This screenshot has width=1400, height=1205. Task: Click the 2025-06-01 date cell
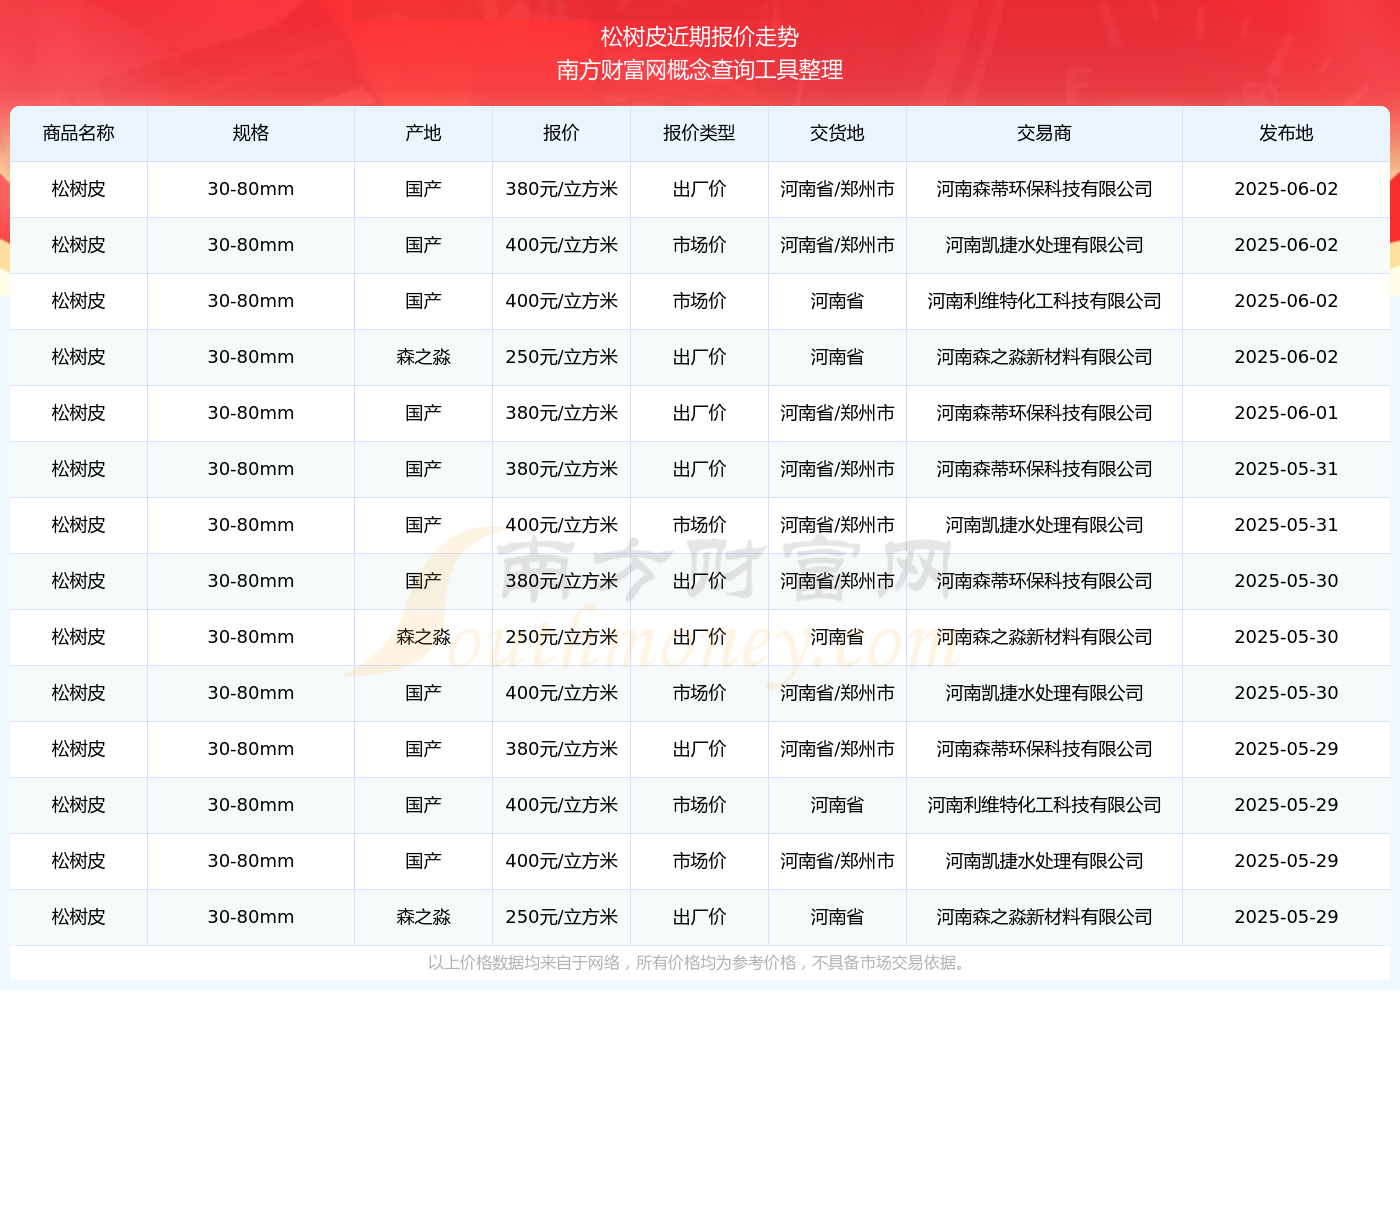point(1286,413)
